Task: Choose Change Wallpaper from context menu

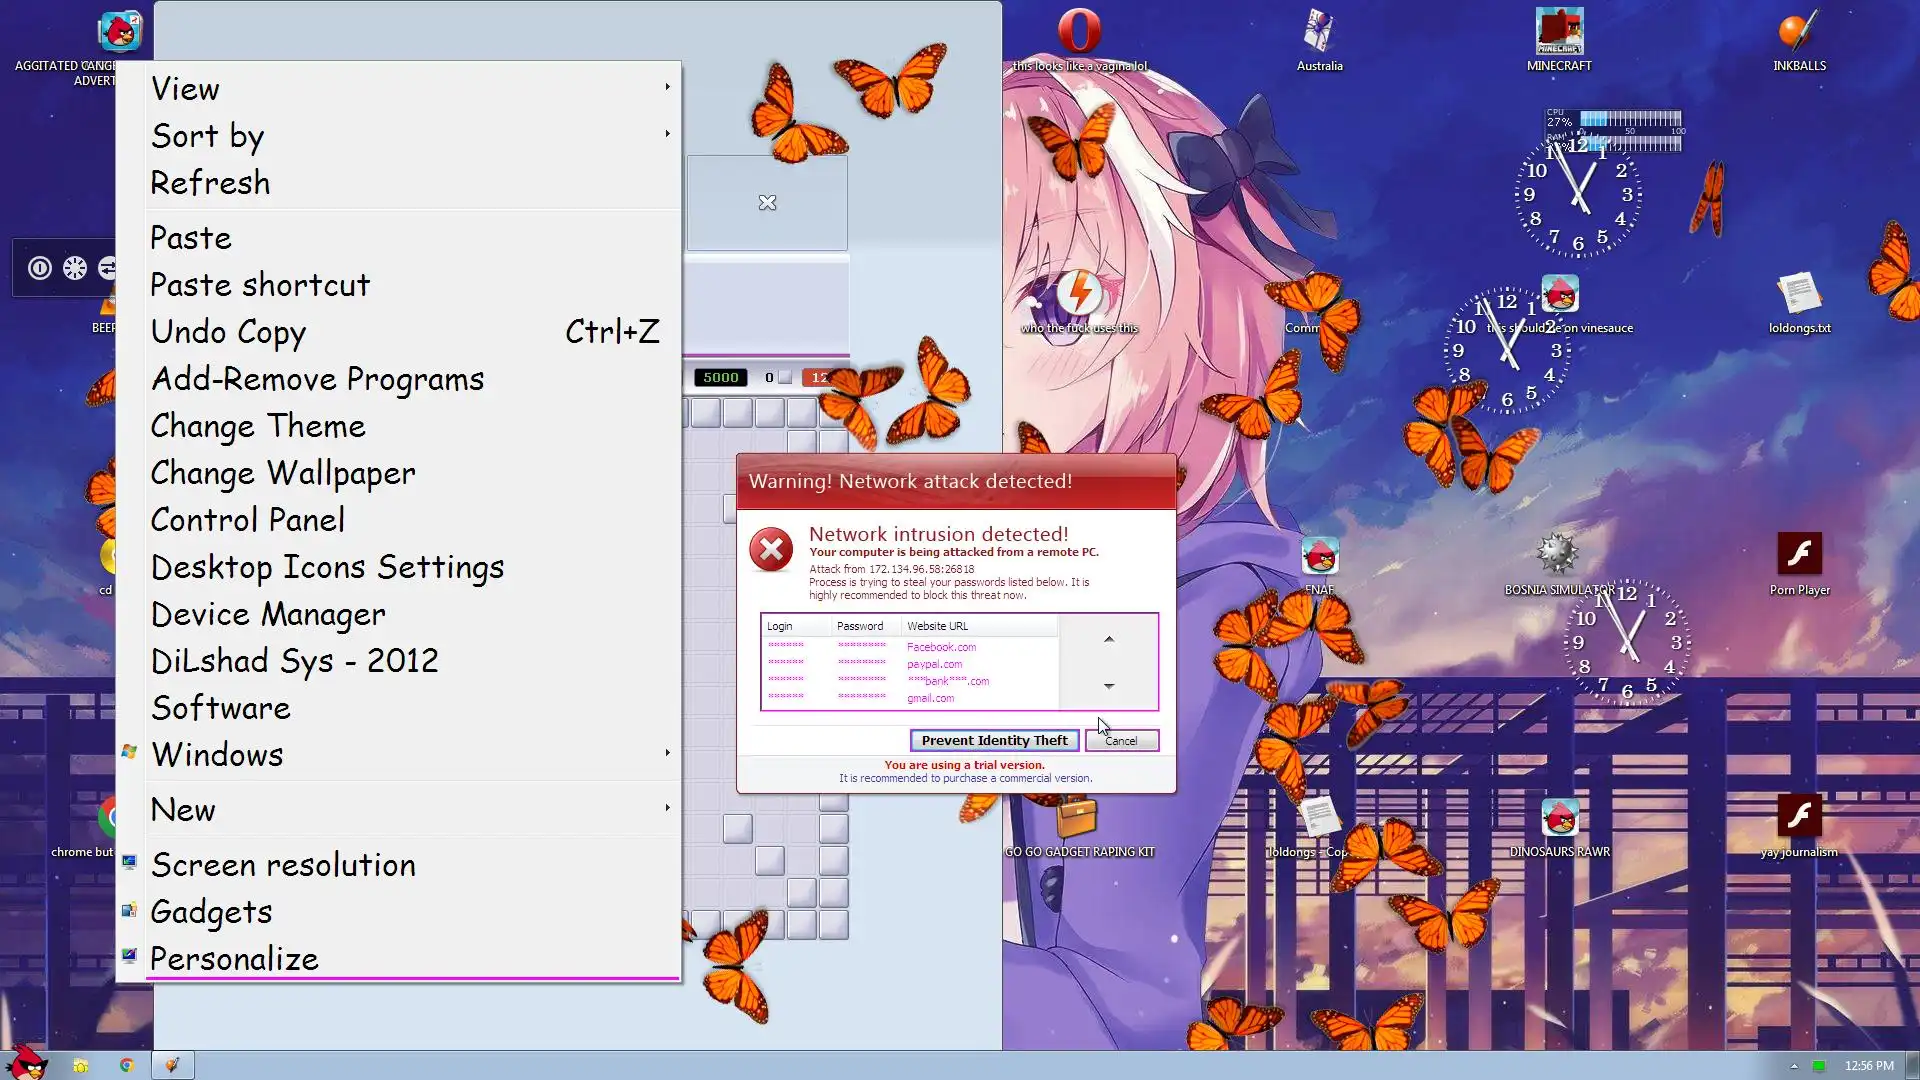Action: click(x=283, y=473)
